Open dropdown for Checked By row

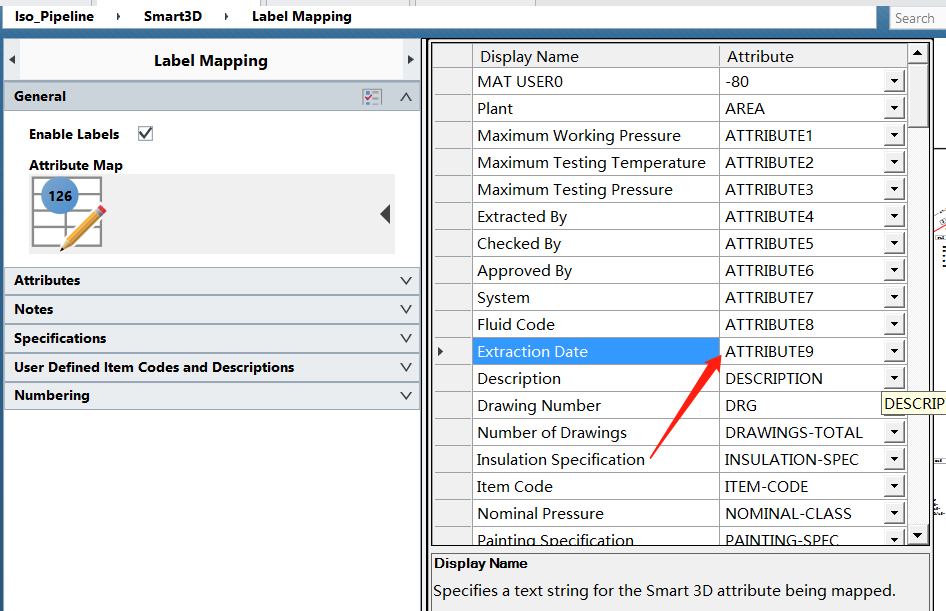point(894,243)
